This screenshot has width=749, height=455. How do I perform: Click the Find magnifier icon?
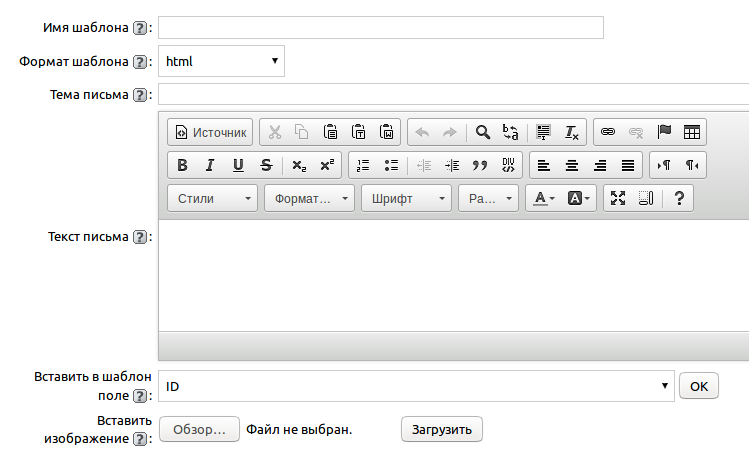[x=482, y=132]
